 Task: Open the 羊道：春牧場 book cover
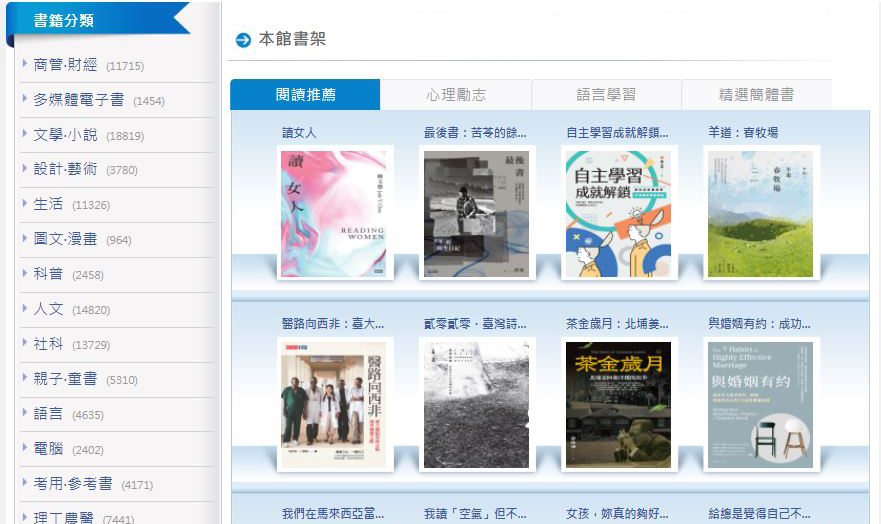[x=760, y=213]
